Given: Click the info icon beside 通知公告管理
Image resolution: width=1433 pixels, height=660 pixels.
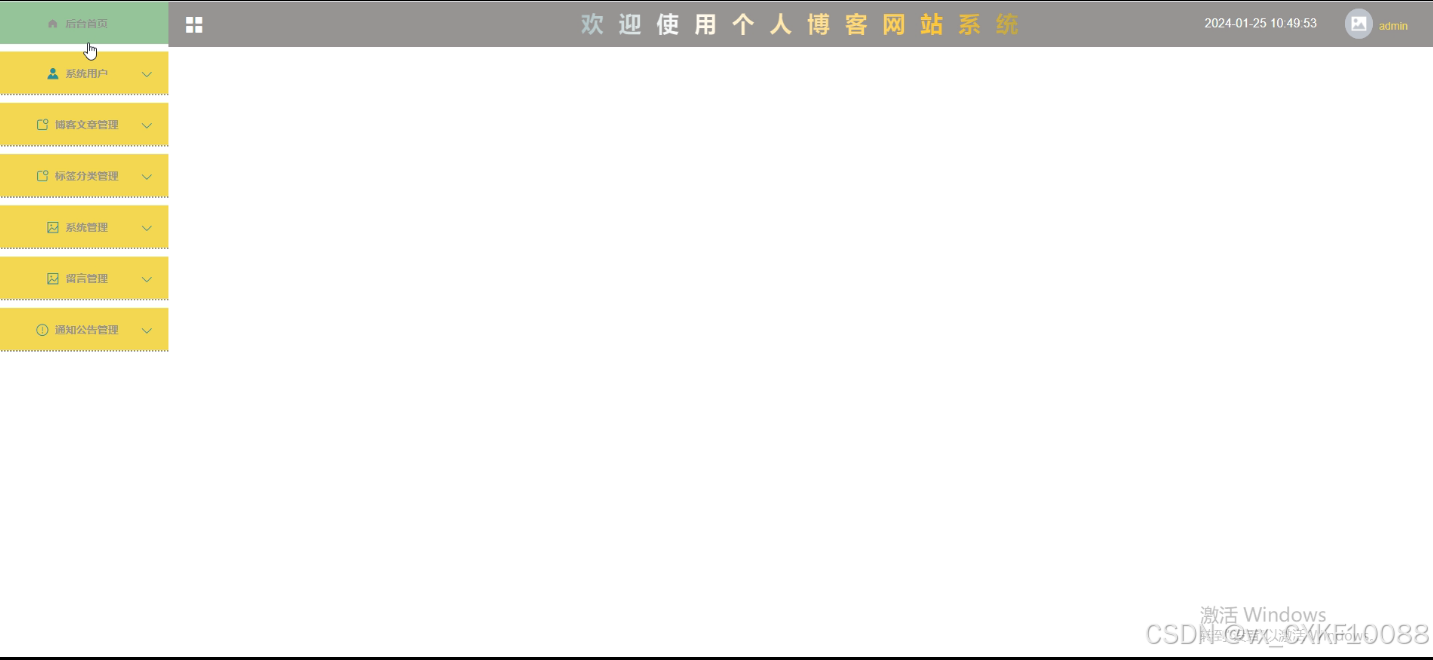Looking at the screenshot, I should click(x=42, y=330).
